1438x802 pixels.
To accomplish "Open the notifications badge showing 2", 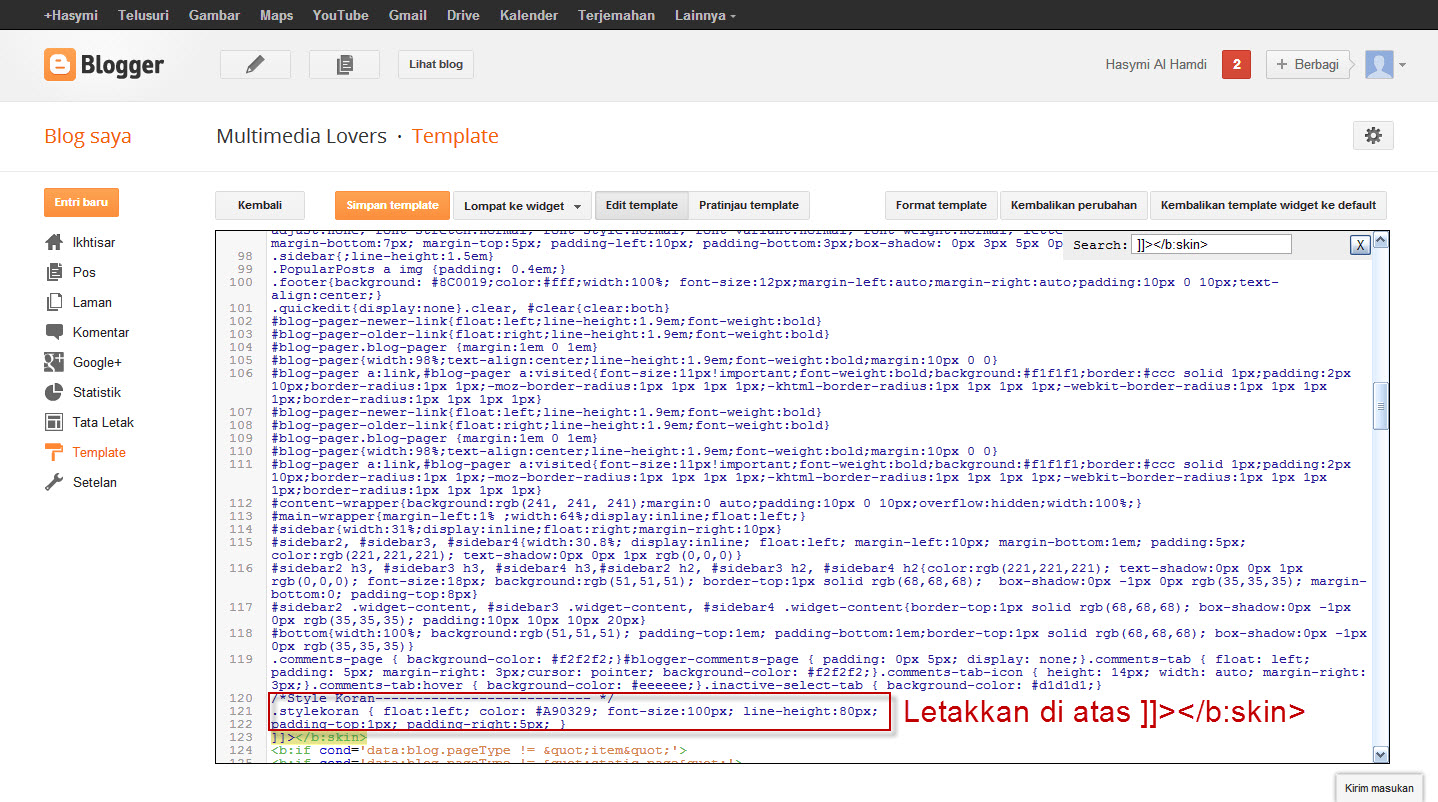I will 1237,65.
